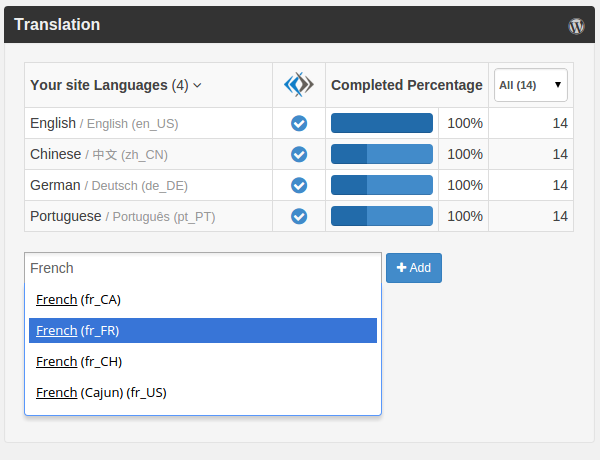Select French (fr_CA) from suggestions
The height and width of the screenshot is (460, 600).
pos(78,299)
